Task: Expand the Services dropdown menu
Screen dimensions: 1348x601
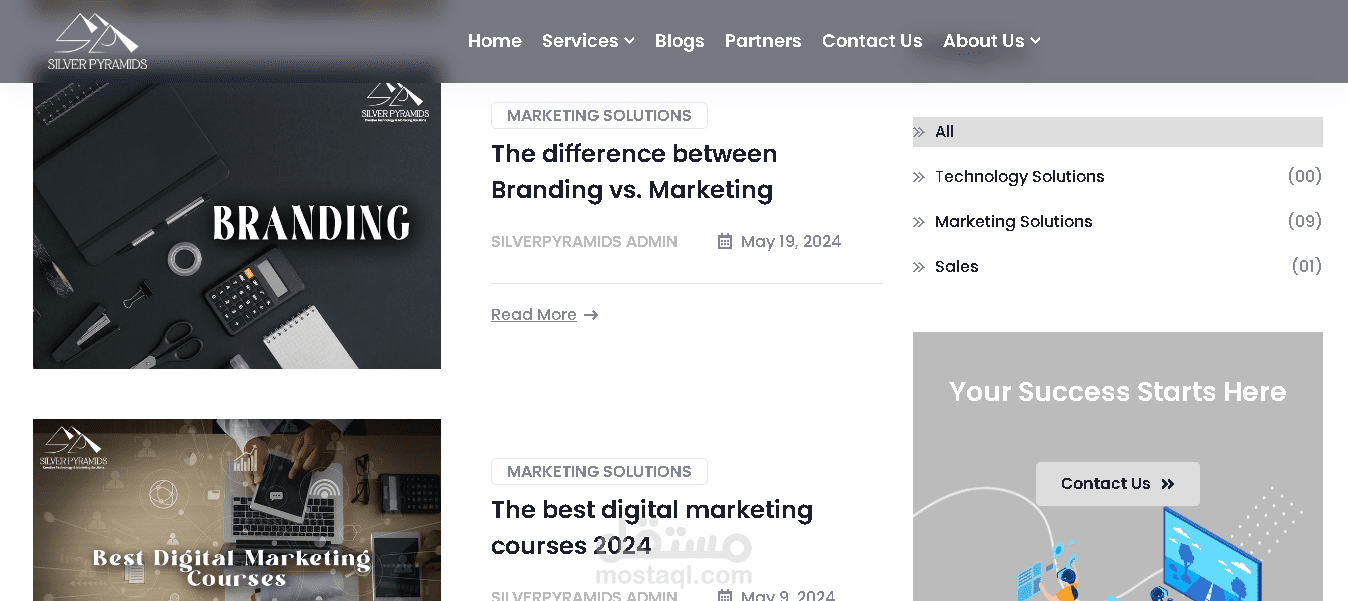Action: (588, 41)
